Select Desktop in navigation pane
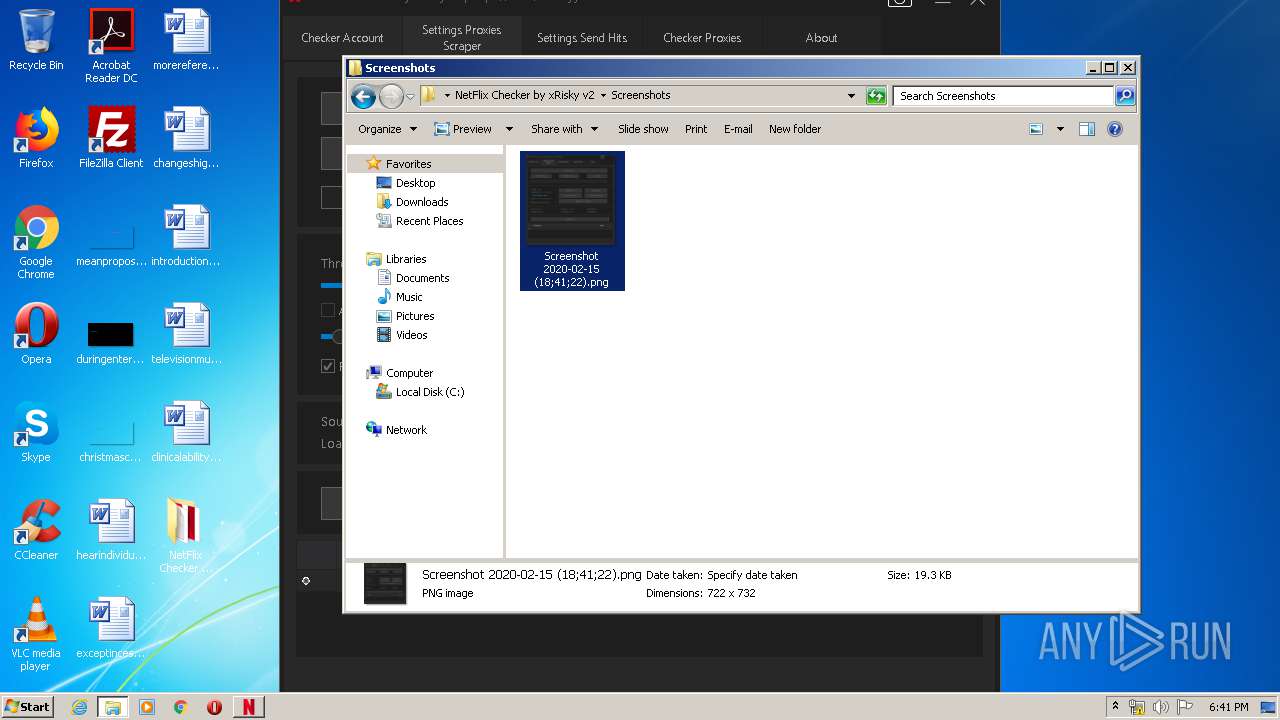Screen dimensions: 1280x720 point(415,183)
